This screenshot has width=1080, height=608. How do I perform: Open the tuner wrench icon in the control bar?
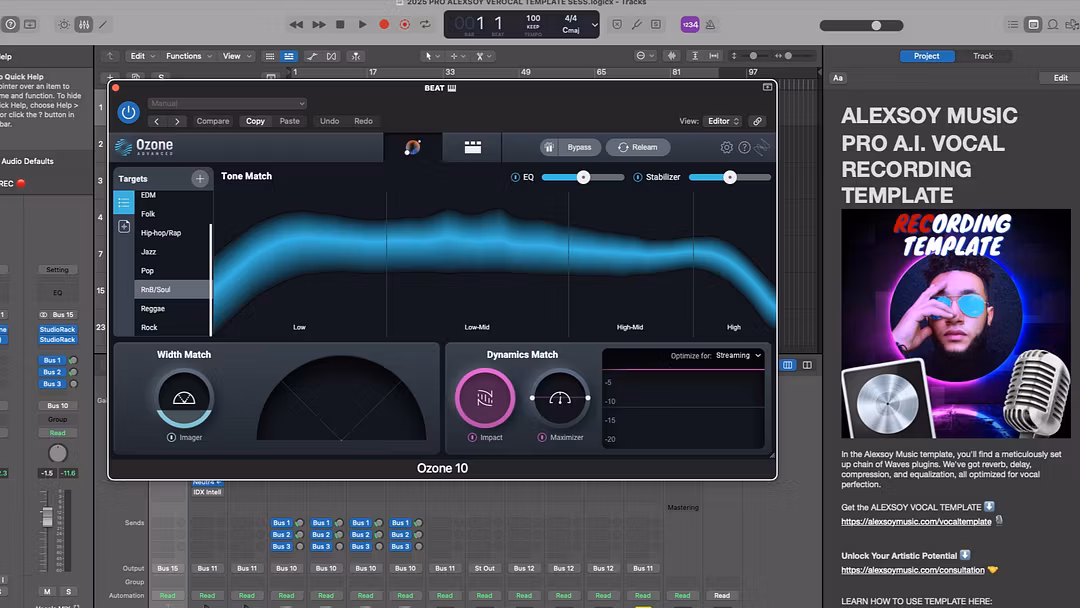point(636,25)
